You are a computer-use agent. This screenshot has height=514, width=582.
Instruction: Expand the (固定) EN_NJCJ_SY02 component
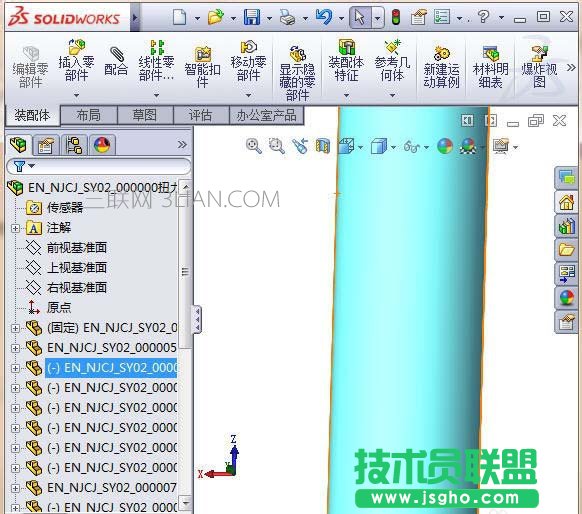click(x=15, y=328)
